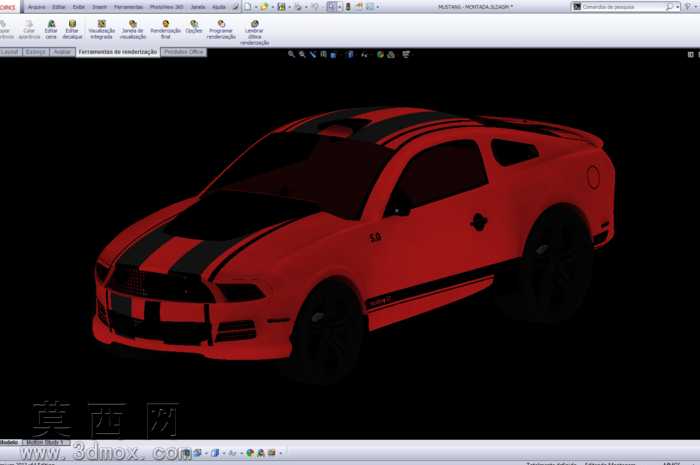Click Display style icon in view toolbar
Image resolution: width=700 pixels, height=465 pixels.
pyautogui.click(x=350, y=54)
